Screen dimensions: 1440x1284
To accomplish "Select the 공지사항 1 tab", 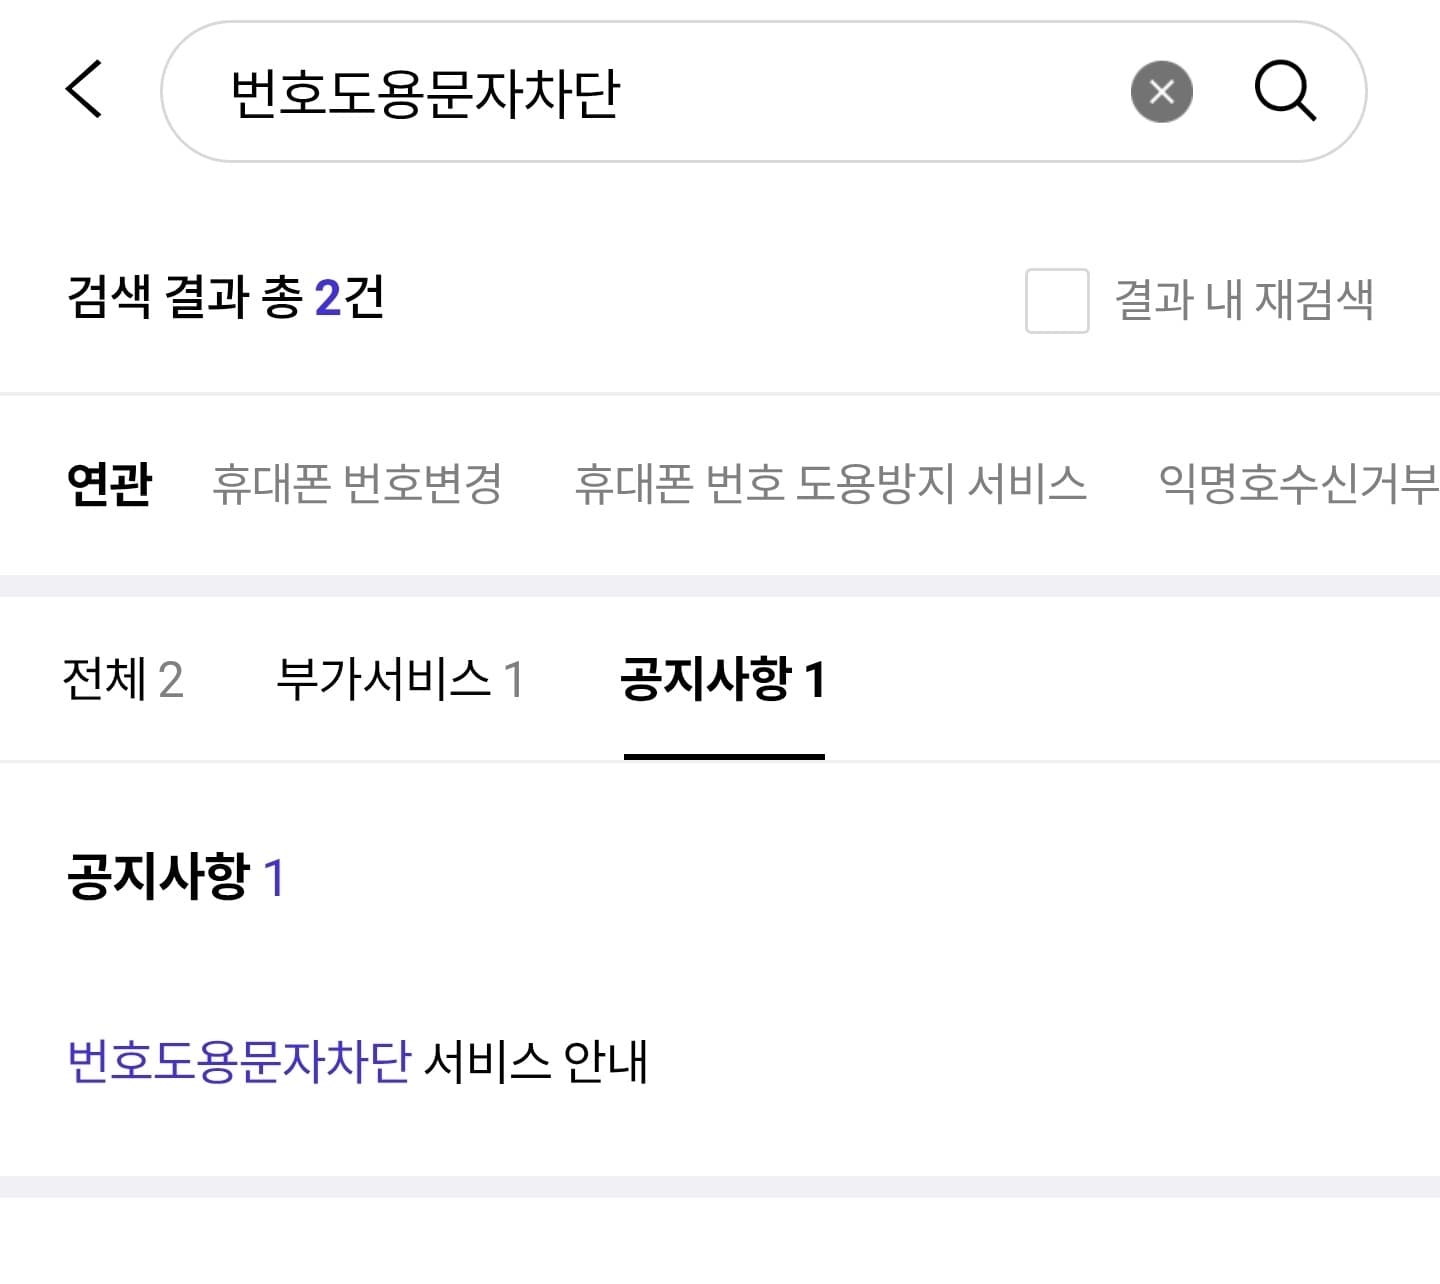I will pos(724,680).
